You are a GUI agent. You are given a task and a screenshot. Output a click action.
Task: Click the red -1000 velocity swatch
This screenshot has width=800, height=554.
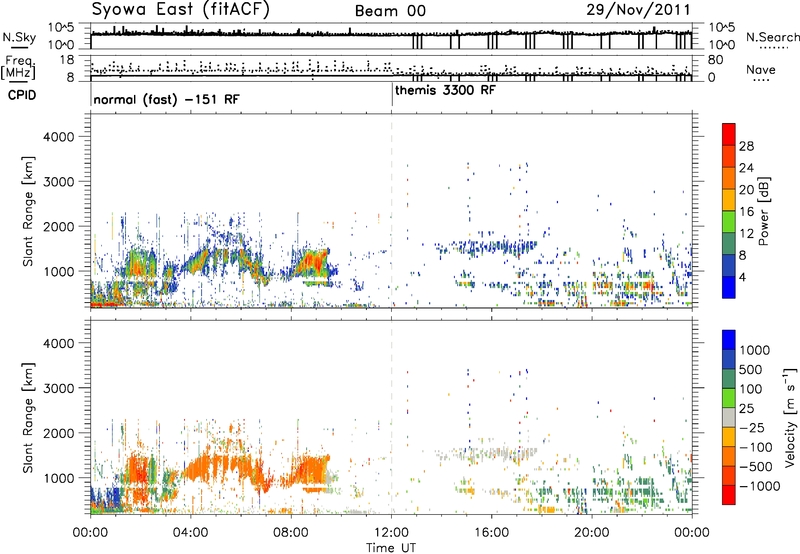pos(729,495)
